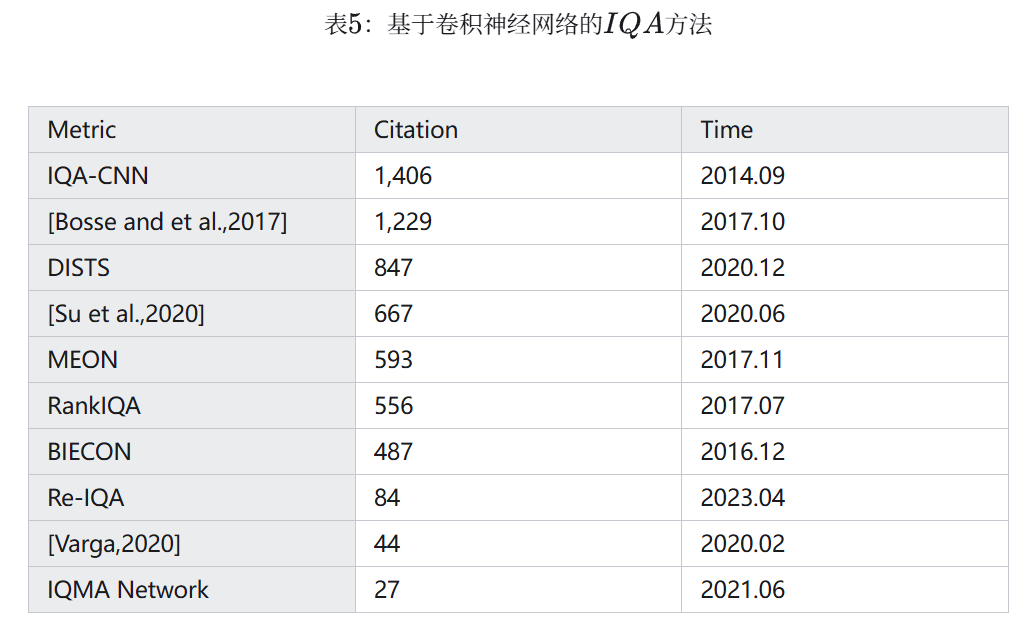Click the [Varga,2020] reference
Viewport: 1028px width, 628px height.
pos(114,544)
